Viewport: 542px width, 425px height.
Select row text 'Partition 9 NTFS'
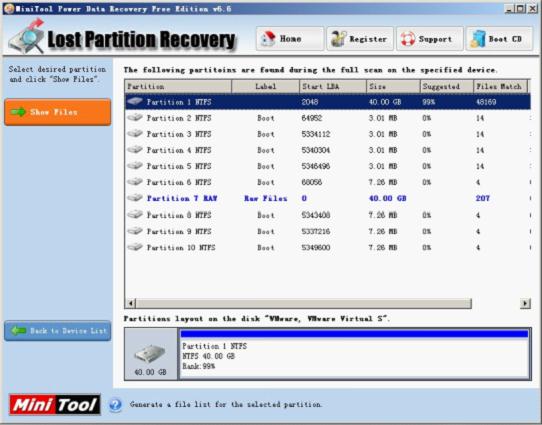pos(179,232)
